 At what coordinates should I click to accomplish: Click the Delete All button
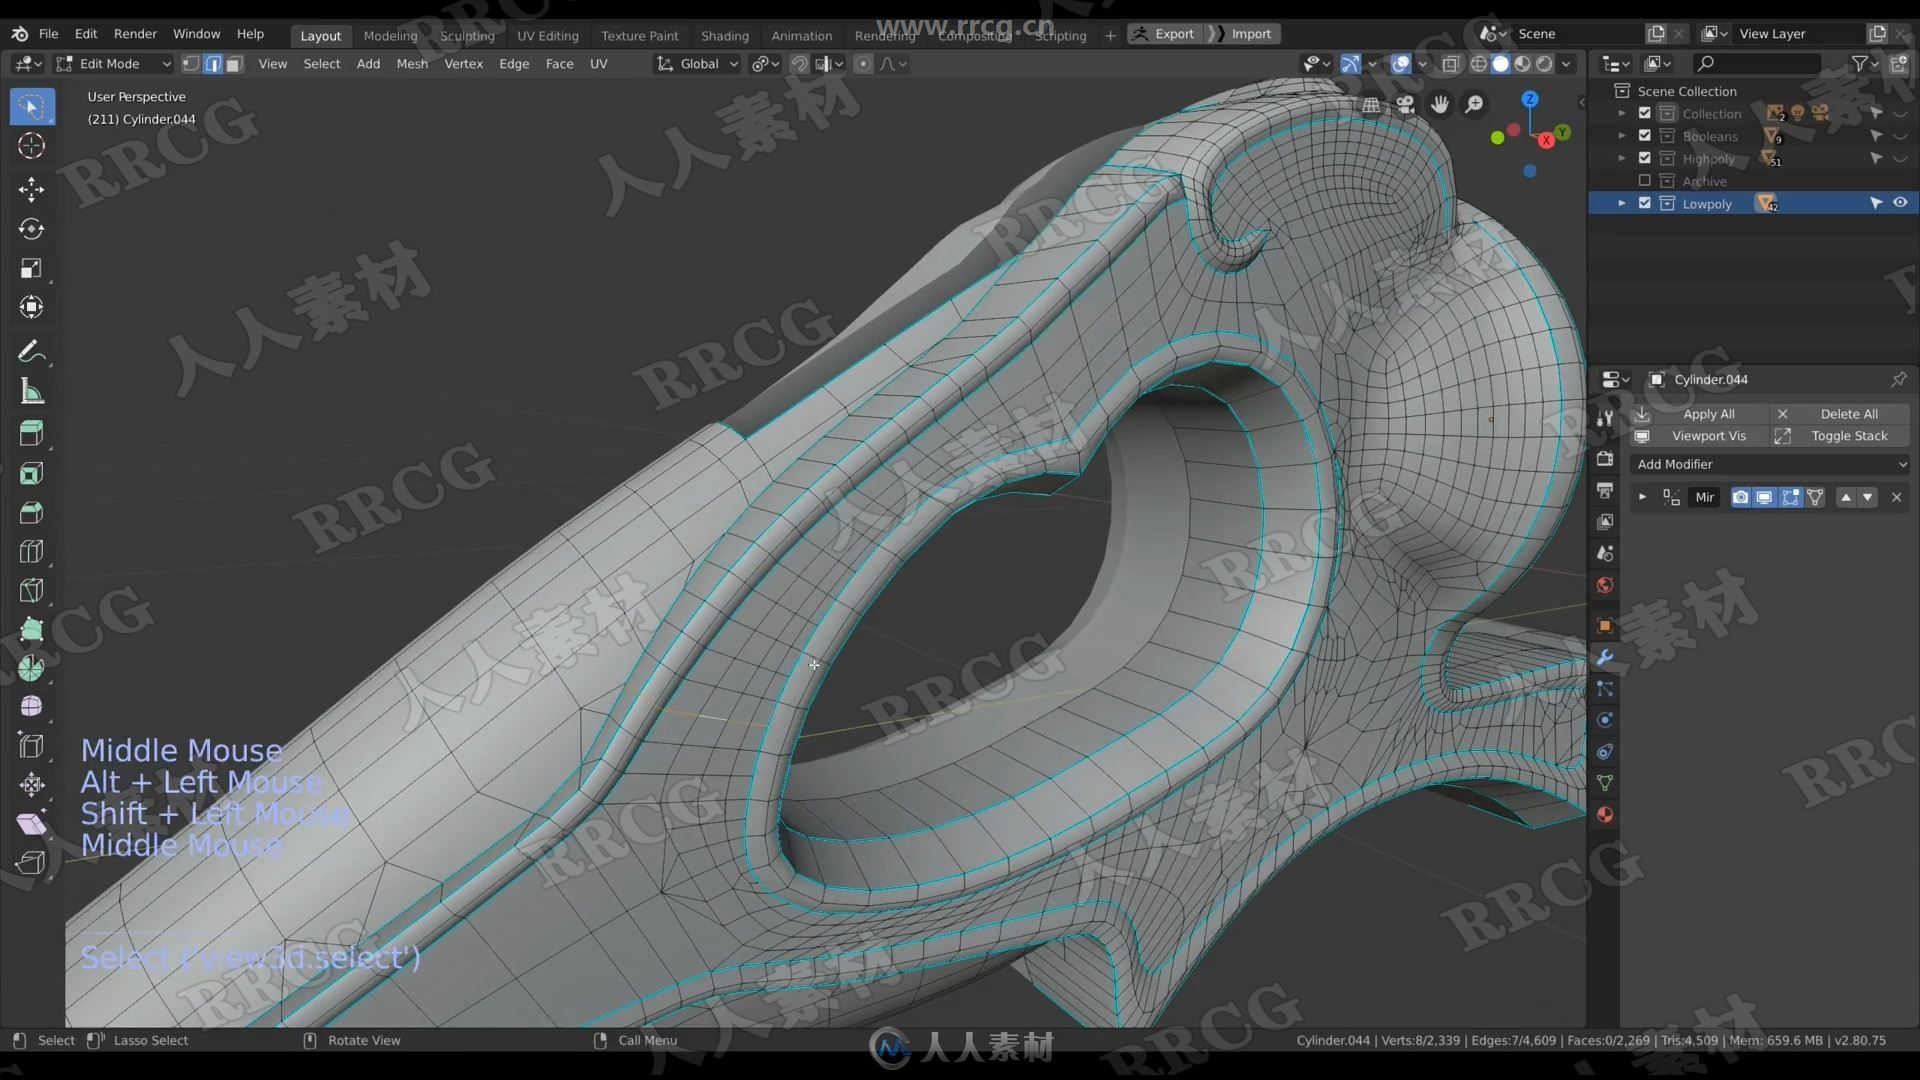(1849, 413)
